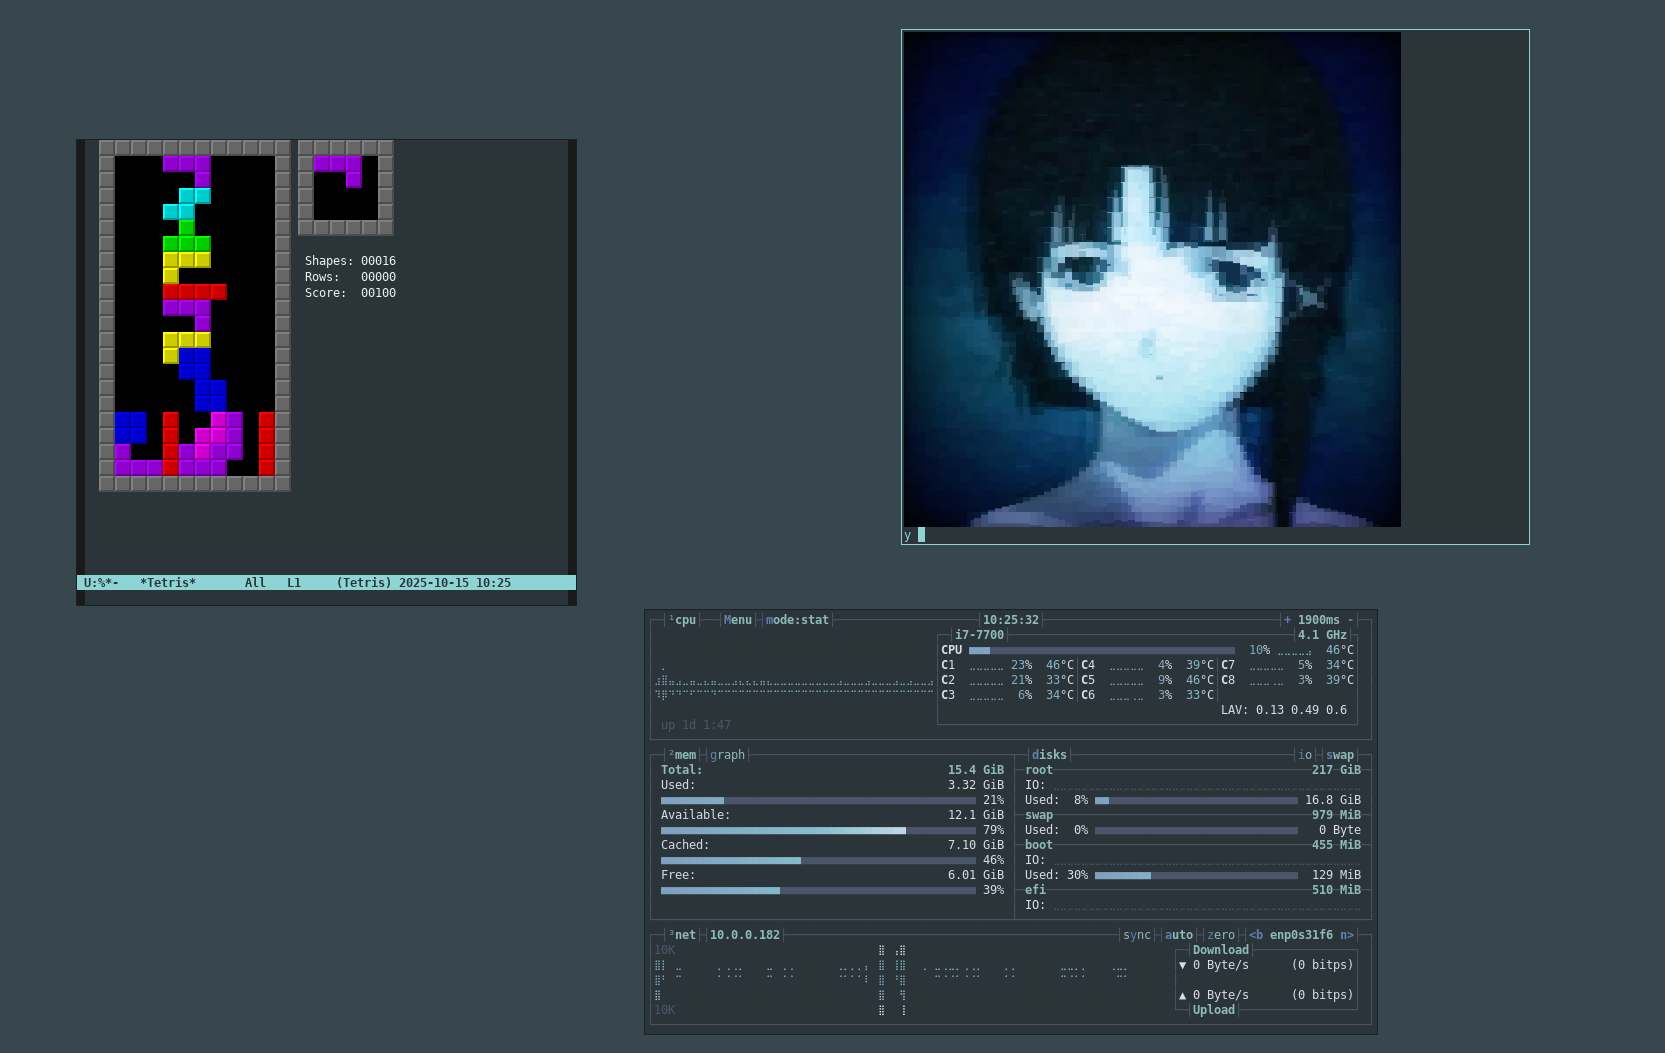Toggle swap display in disks panel header
This screenshot has width=1665, height=1053.
(x=1340, y=755)
